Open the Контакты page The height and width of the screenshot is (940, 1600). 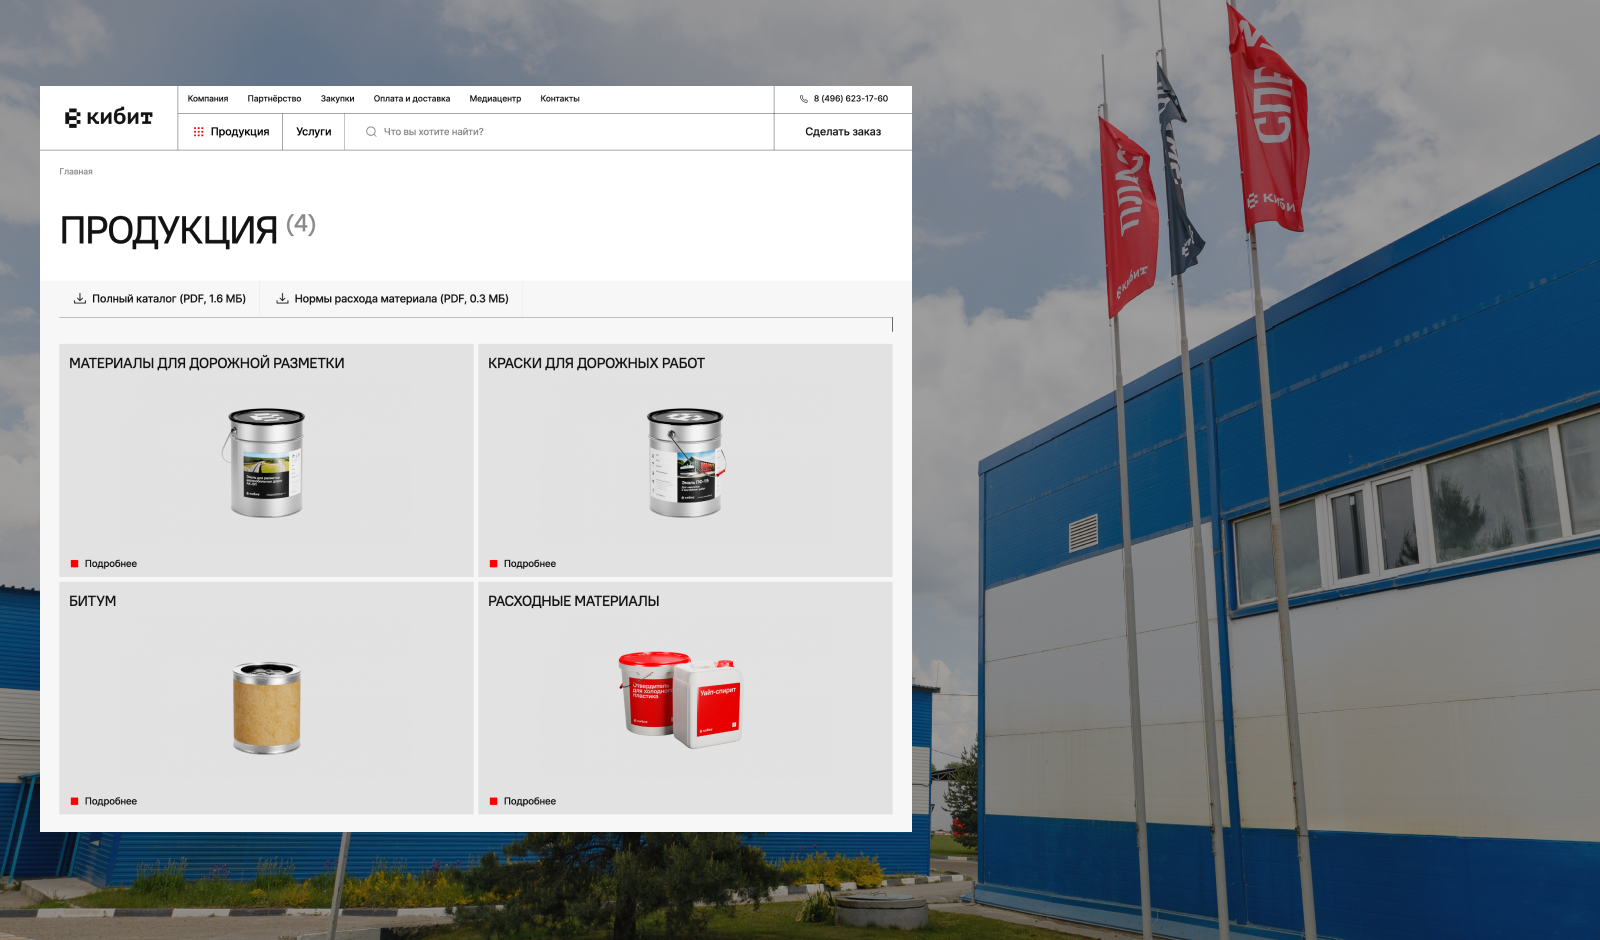point(560,99)
